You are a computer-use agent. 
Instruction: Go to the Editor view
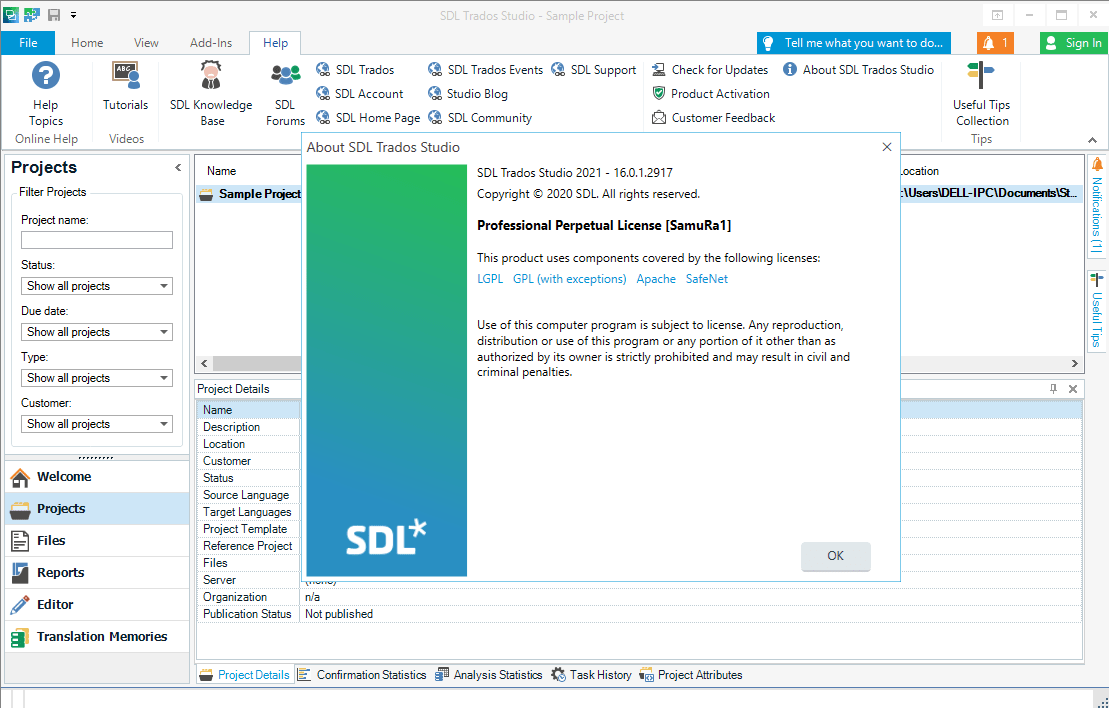(98, 604)
